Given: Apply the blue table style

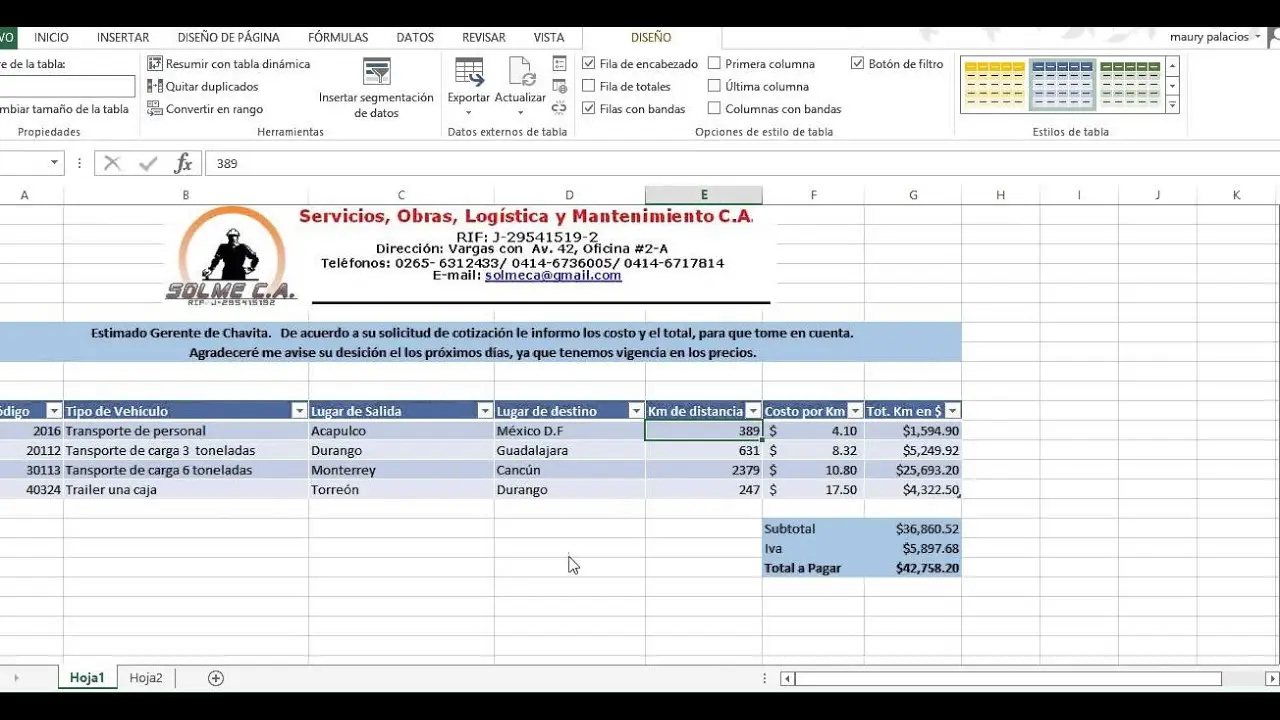Looking at the screenshot, I should [x=1062, y=85].
